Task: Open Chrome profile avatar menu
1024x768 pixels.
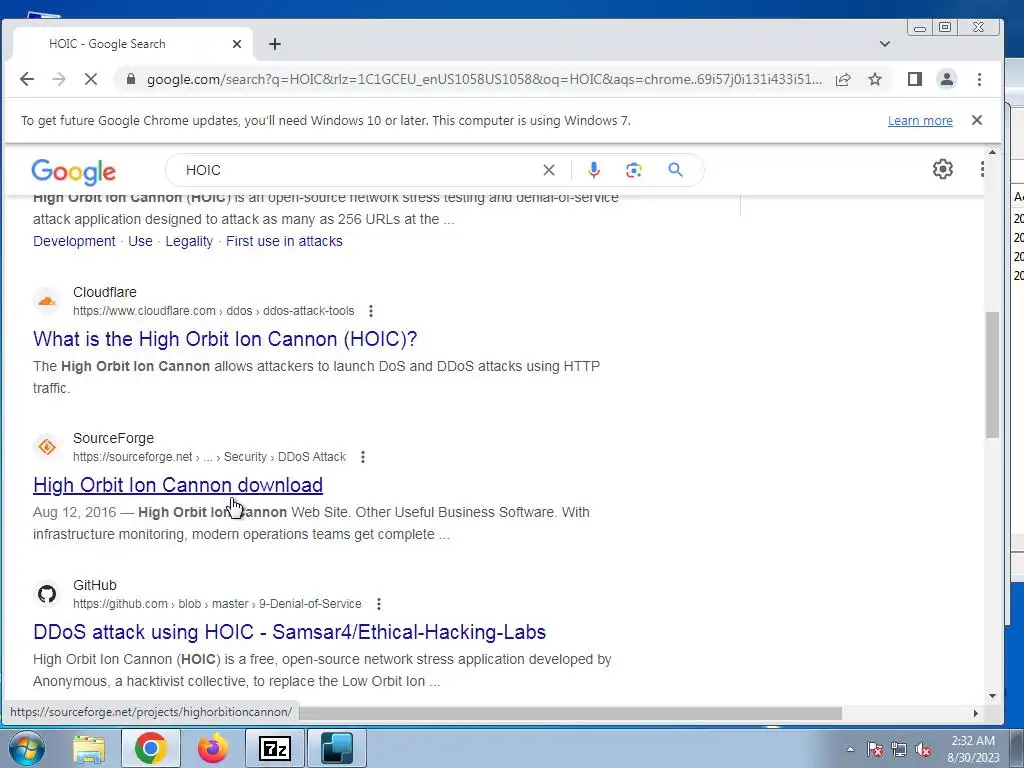Action: pos(946,79)
